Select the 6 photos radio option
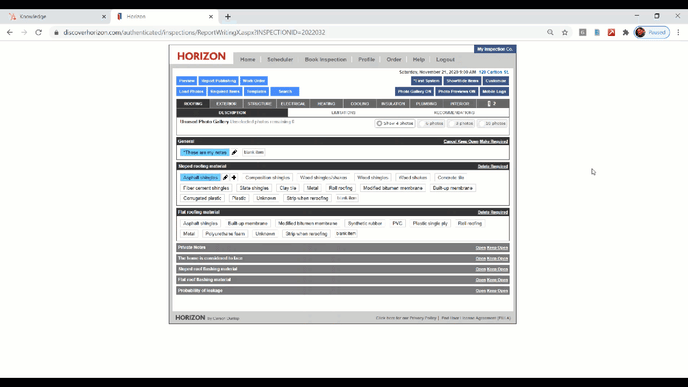This screenshot has height=387, width=688. (x=432, y=124)
